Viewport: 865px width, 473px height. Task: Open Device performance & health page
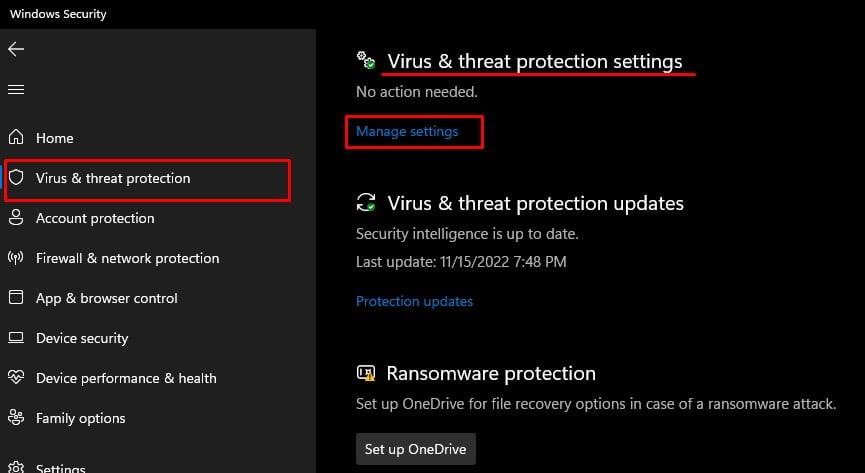126,378
